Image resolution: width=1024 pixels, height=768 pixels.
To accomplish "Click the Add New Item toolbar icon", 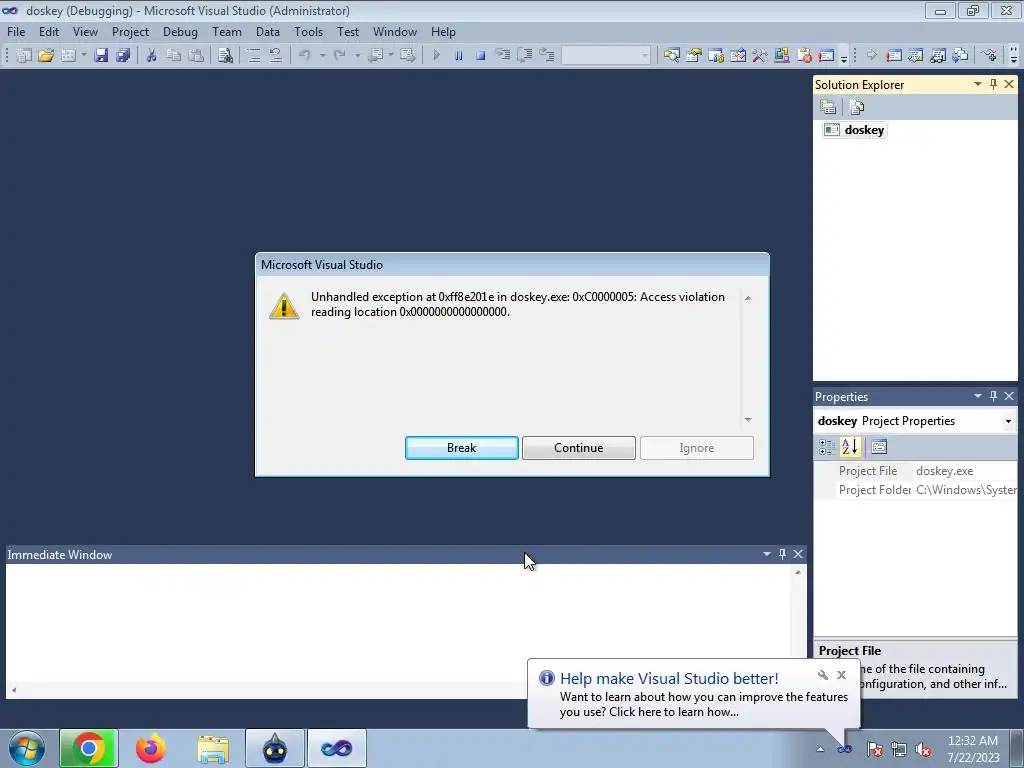I will pos(68,56).
